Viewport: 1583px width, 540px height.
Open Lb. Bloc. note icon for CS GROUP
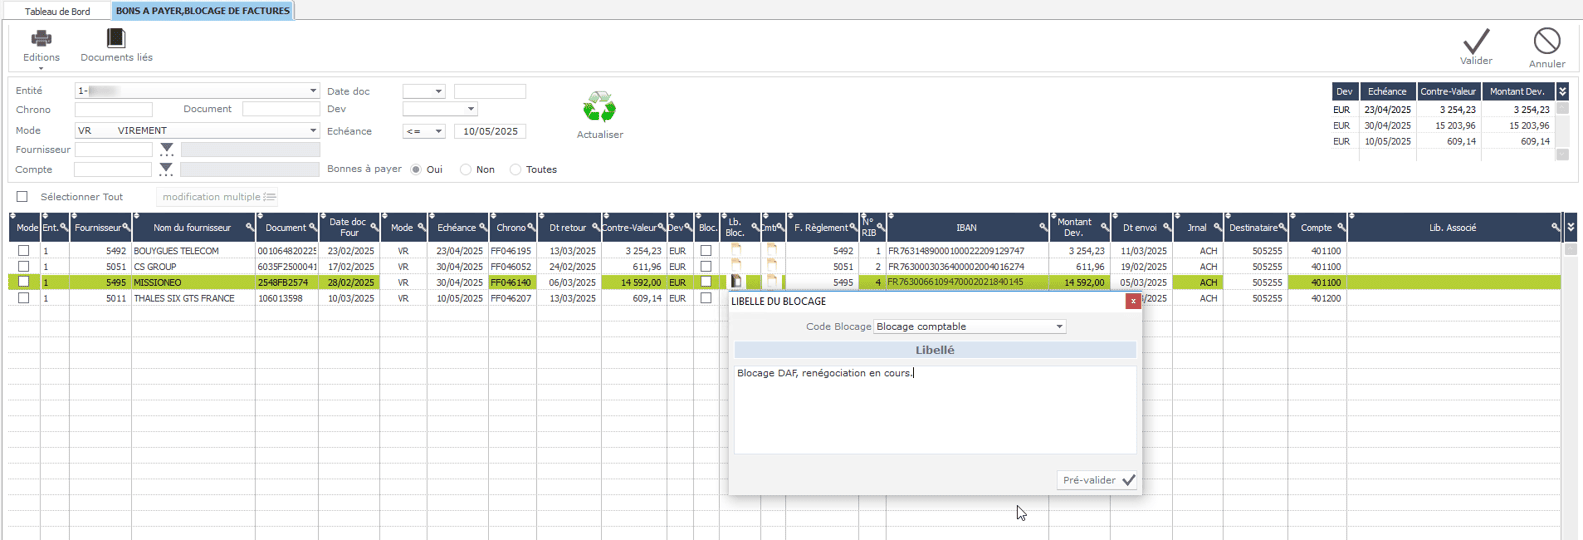tap(736, 267)
